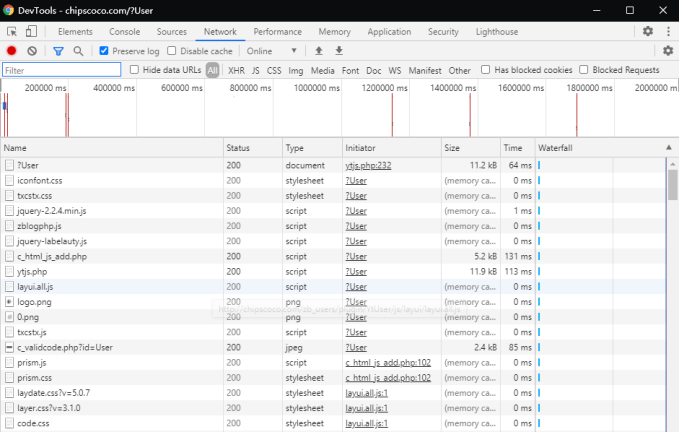Click the c_validcode.php?id=User file icon

coord(9,347)
